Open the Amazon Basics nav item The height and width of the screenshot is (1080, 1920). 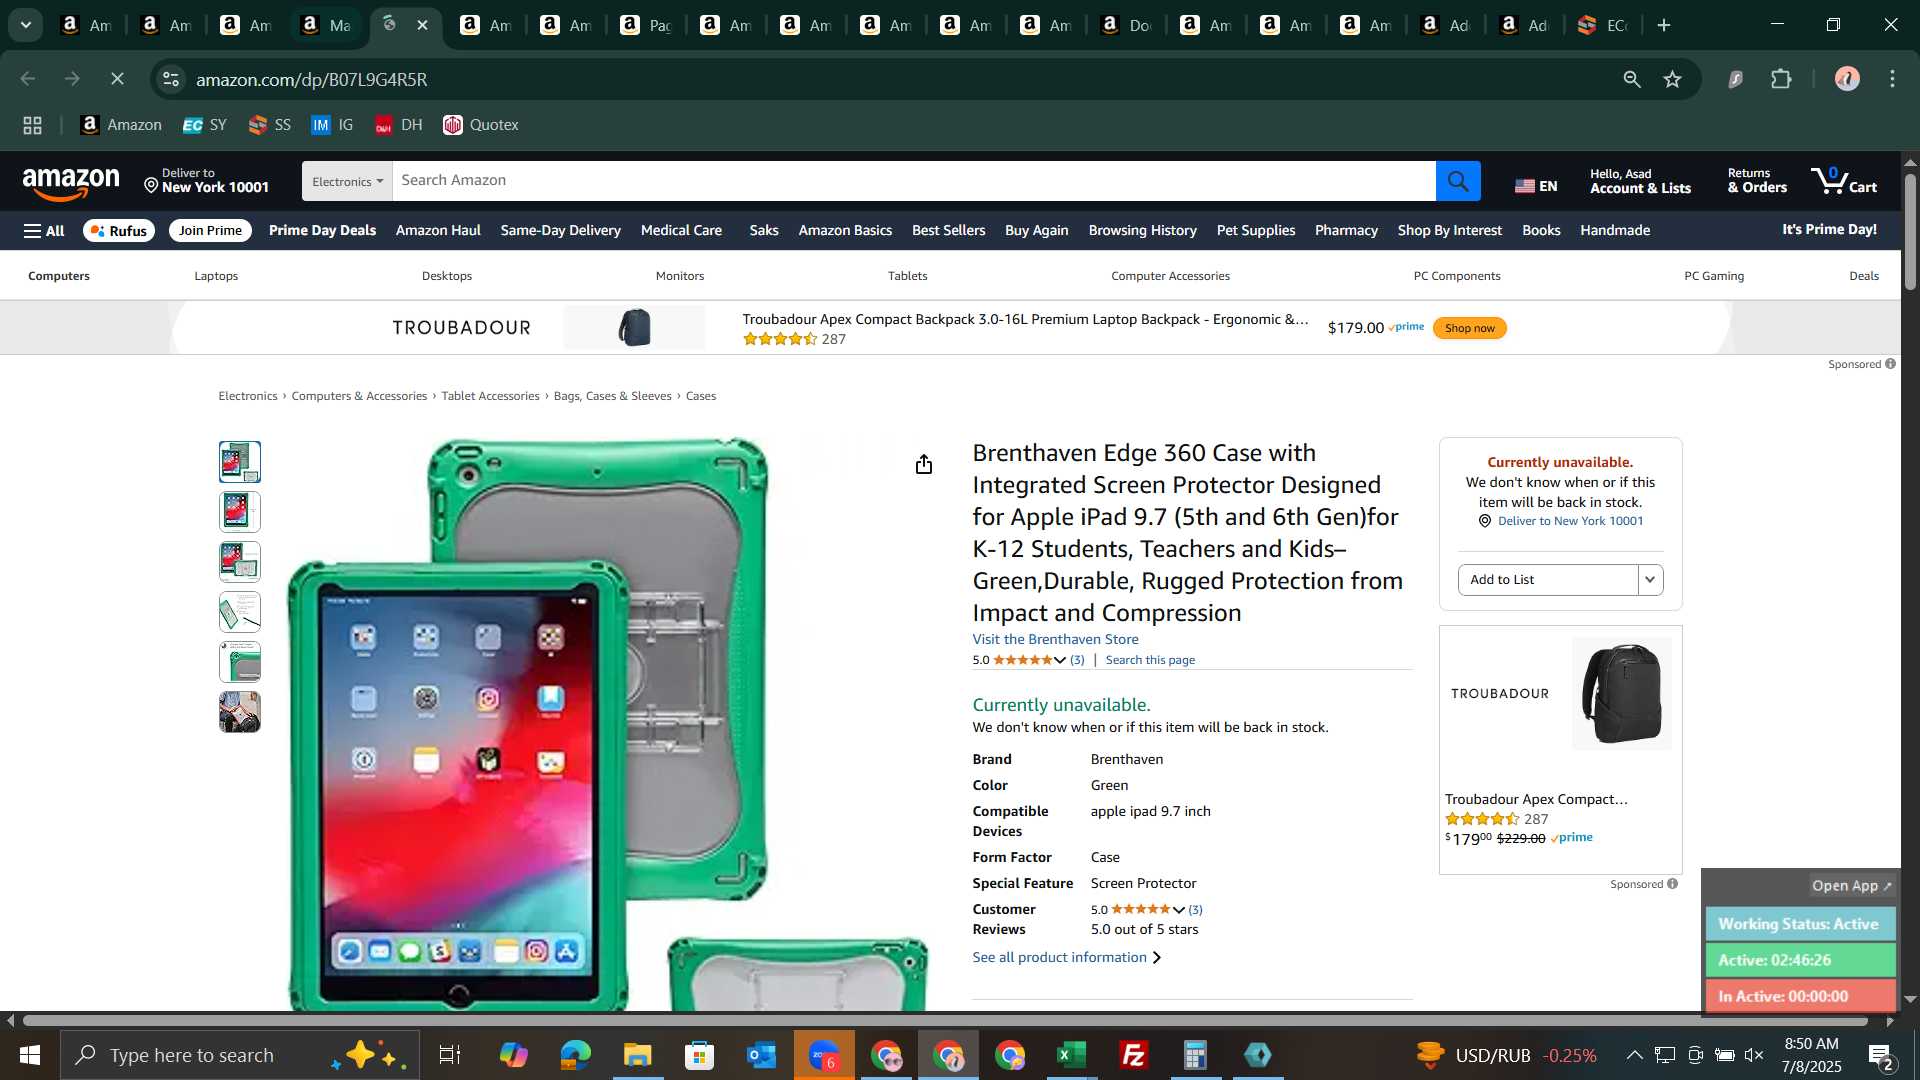[845, 231]
